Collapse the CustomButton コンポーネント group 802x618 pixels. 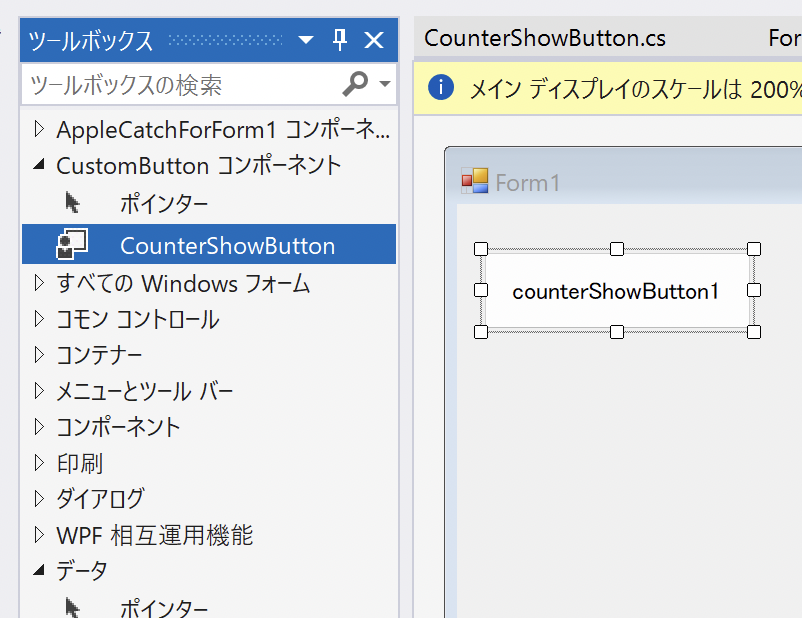(x=39, y=164)
